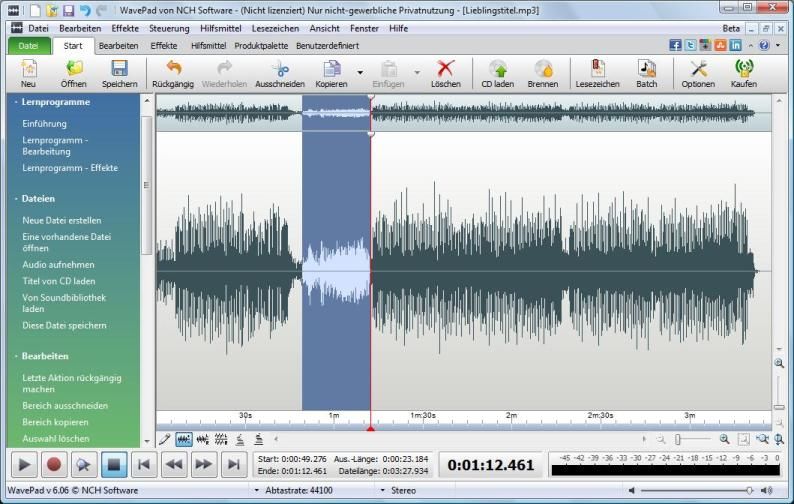Viewport: 794px width, 504px height.
Task: Collapse ribbon with the small up caret
Action: [751, 45]
